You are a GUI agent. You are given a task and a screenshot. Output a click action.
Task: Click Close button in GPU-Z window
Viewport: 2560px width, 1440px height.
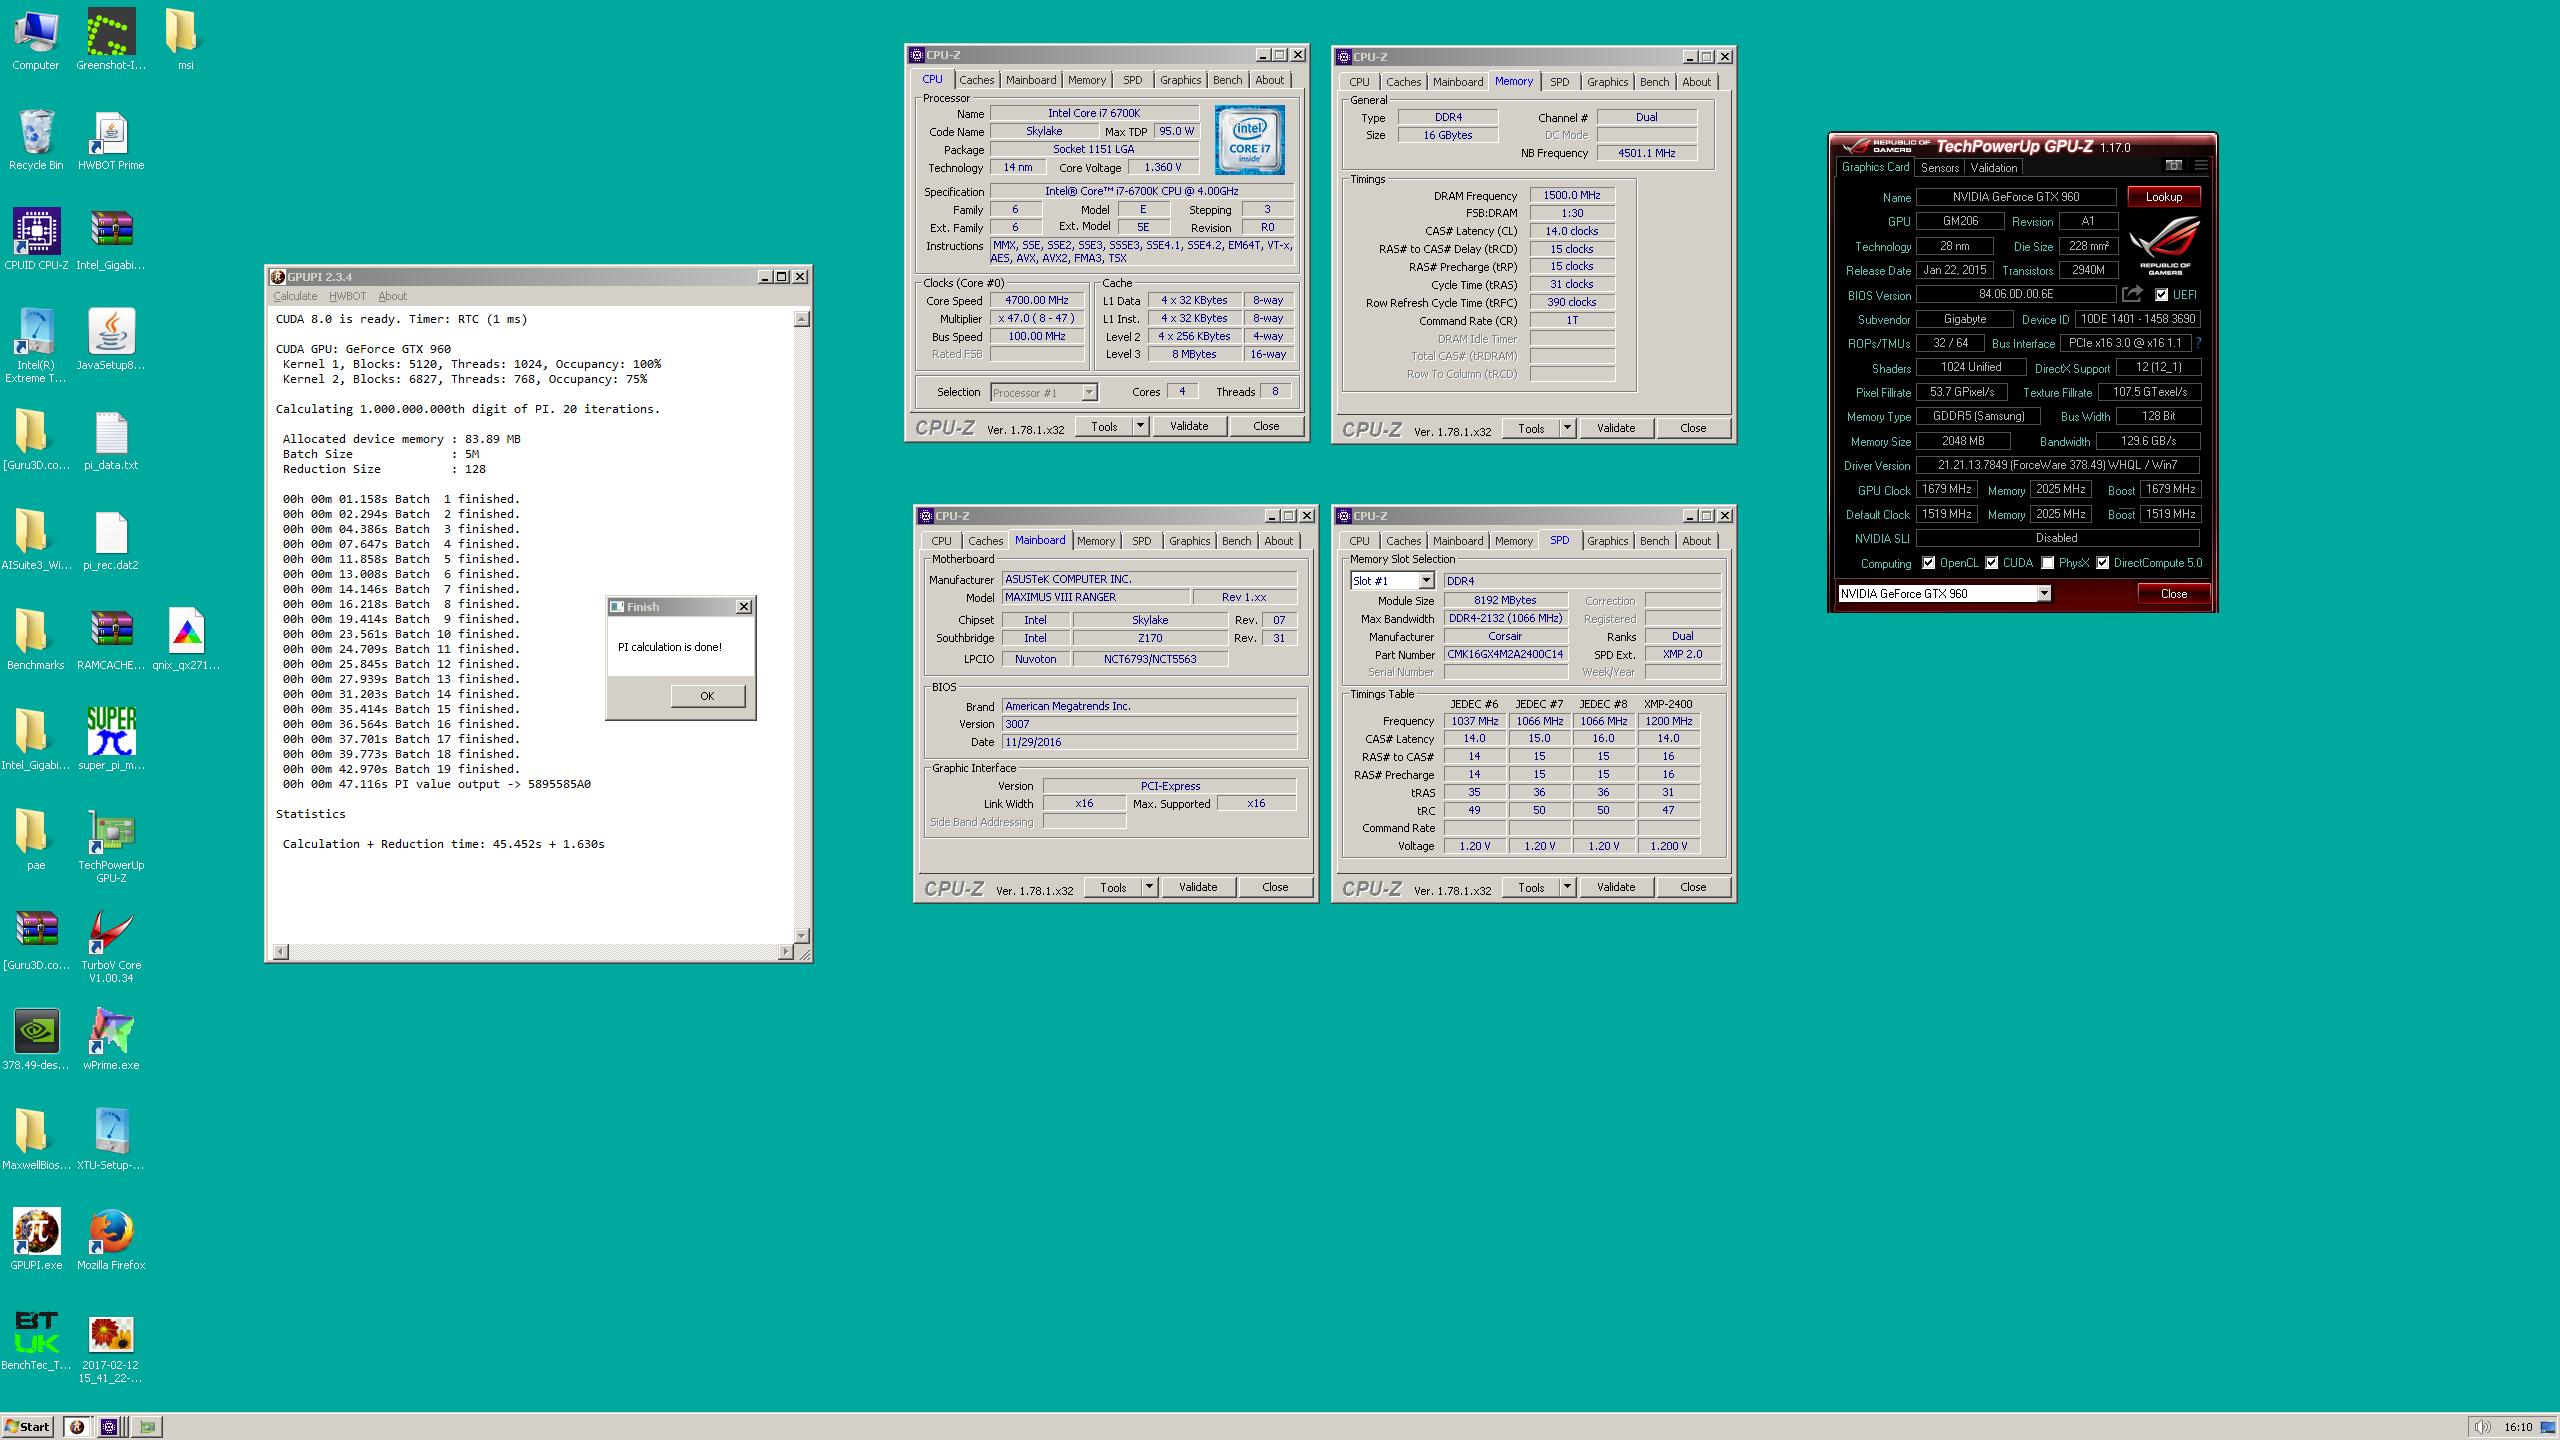click(x=2173, y=594)
